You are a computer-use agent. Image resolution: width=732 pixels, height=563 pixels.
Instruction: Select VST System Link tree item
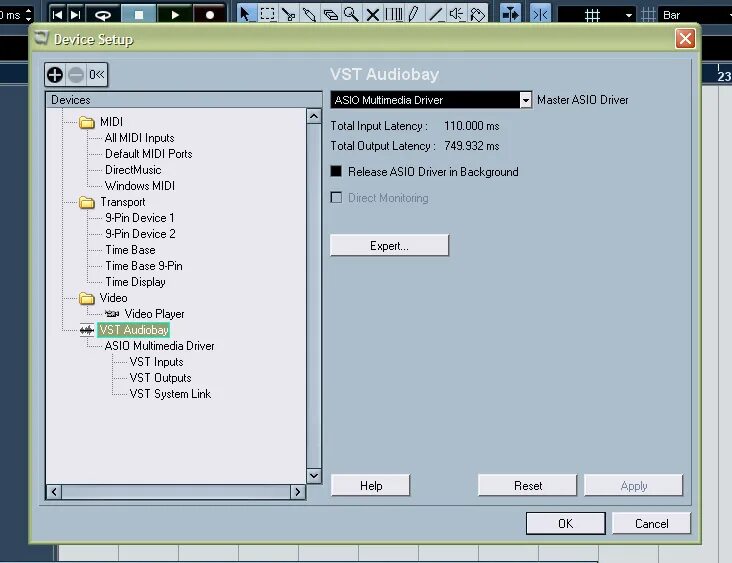point(170,394)
